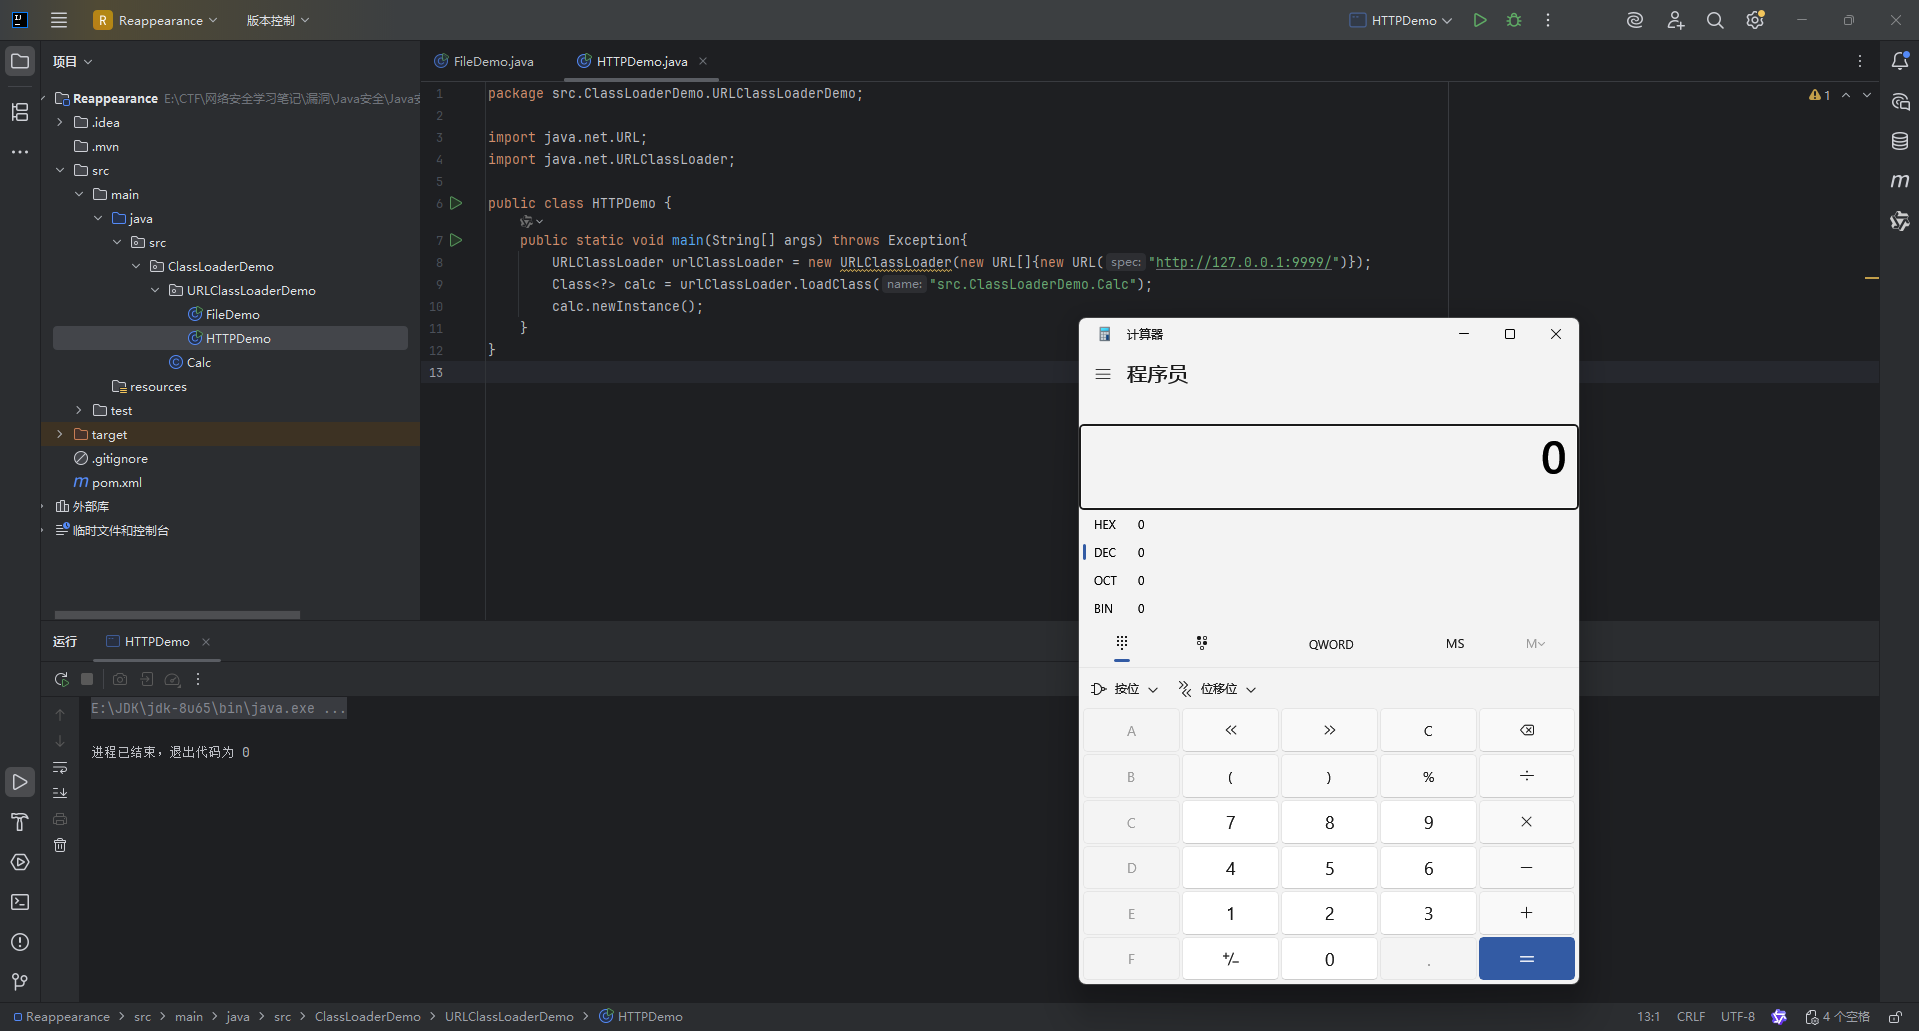Switch to FileDemo.java editor tab
Image resolution: width=1919 pixels, height=1031 pixels.
point(492,62)
